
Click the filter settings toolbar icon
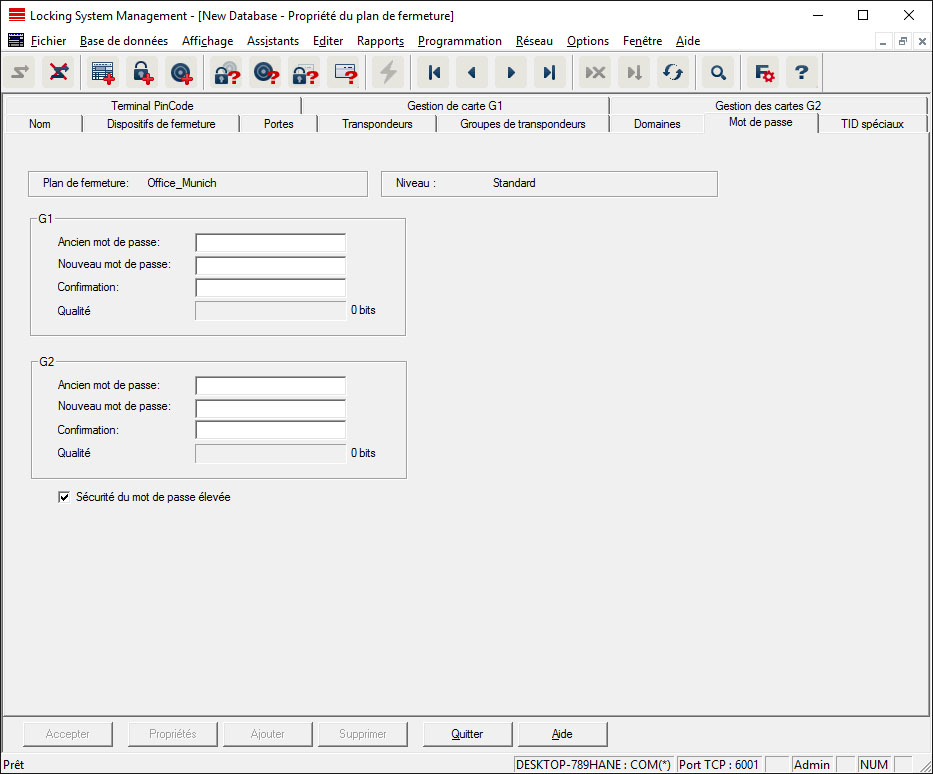(764, 72)
